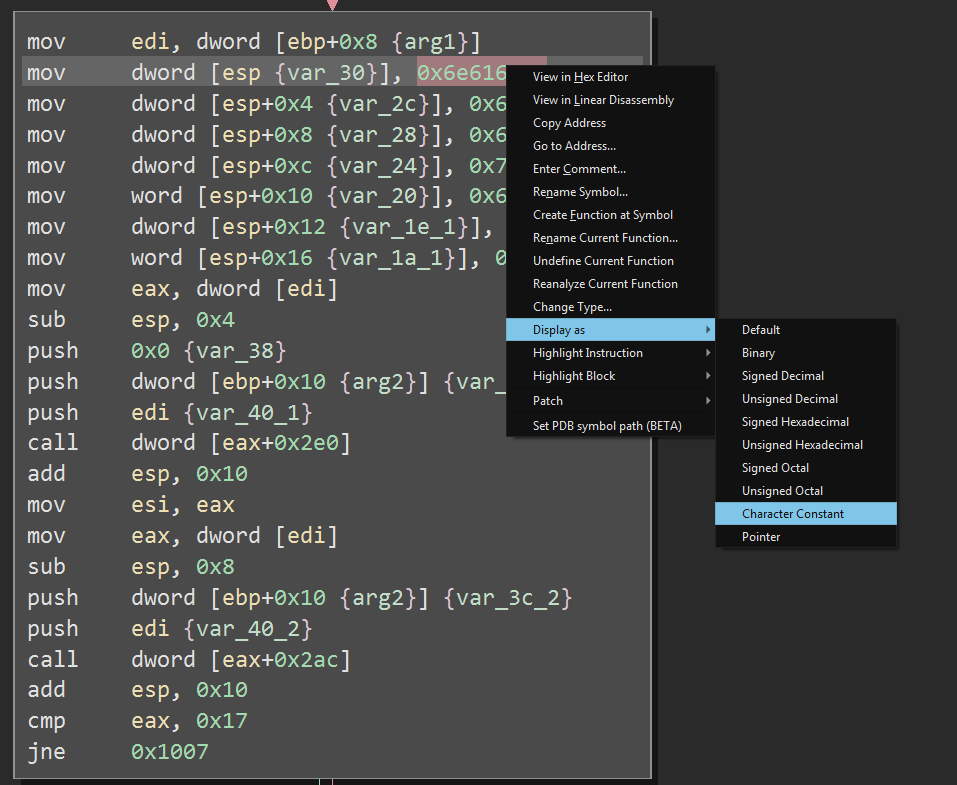The height and width of the screenshot is (785, 957).
Task: Select Signed Octal format
Action: click(806, 468)
